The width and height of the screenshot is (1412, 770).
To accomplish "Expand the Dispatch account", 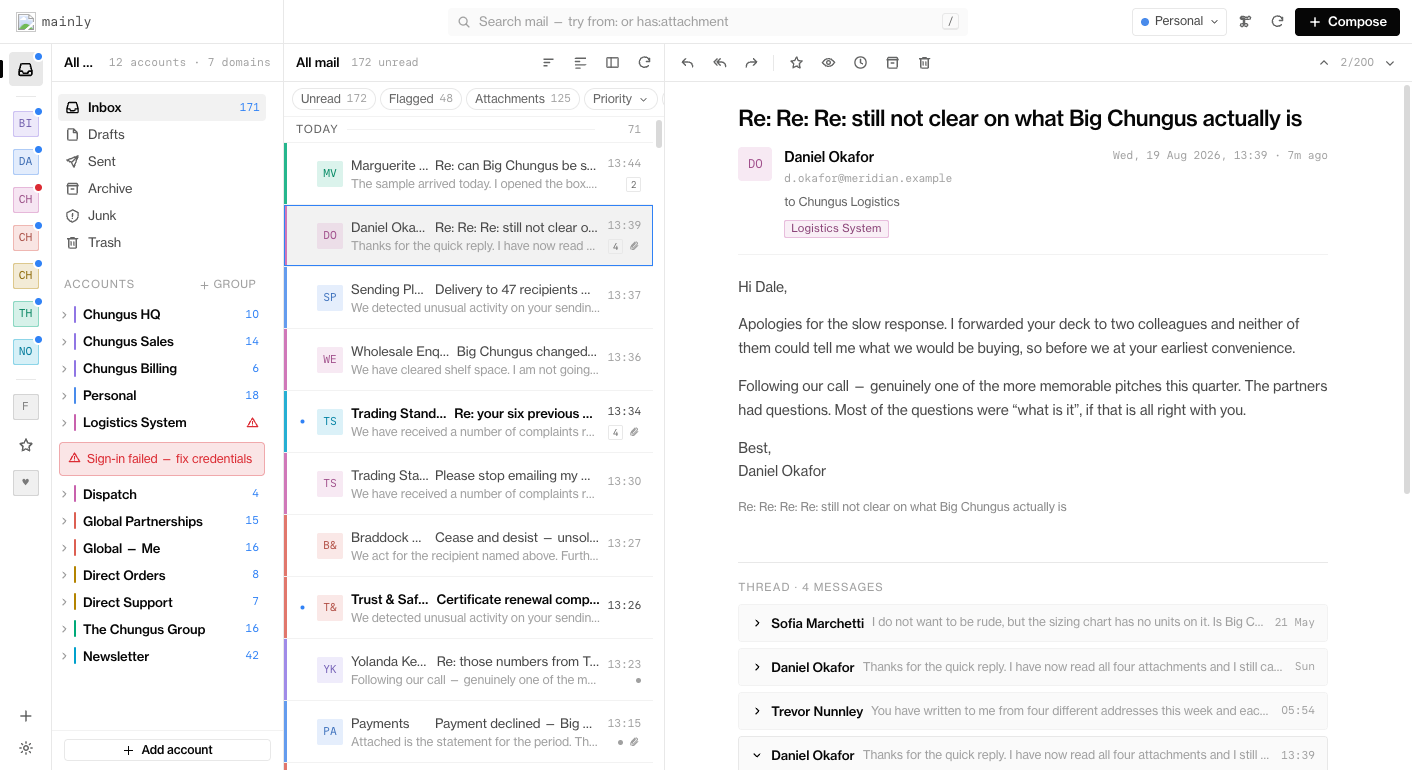I will (x=65, y=494).
